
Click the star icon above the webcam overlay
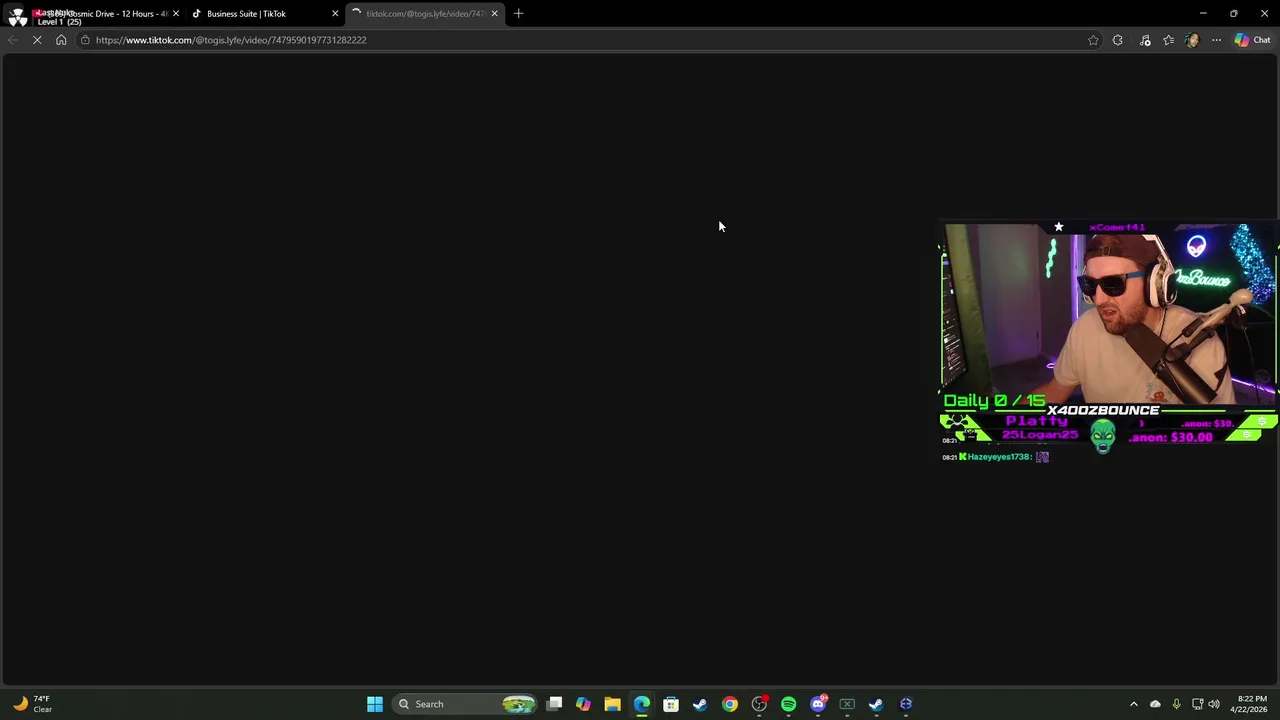[1059, 227]
